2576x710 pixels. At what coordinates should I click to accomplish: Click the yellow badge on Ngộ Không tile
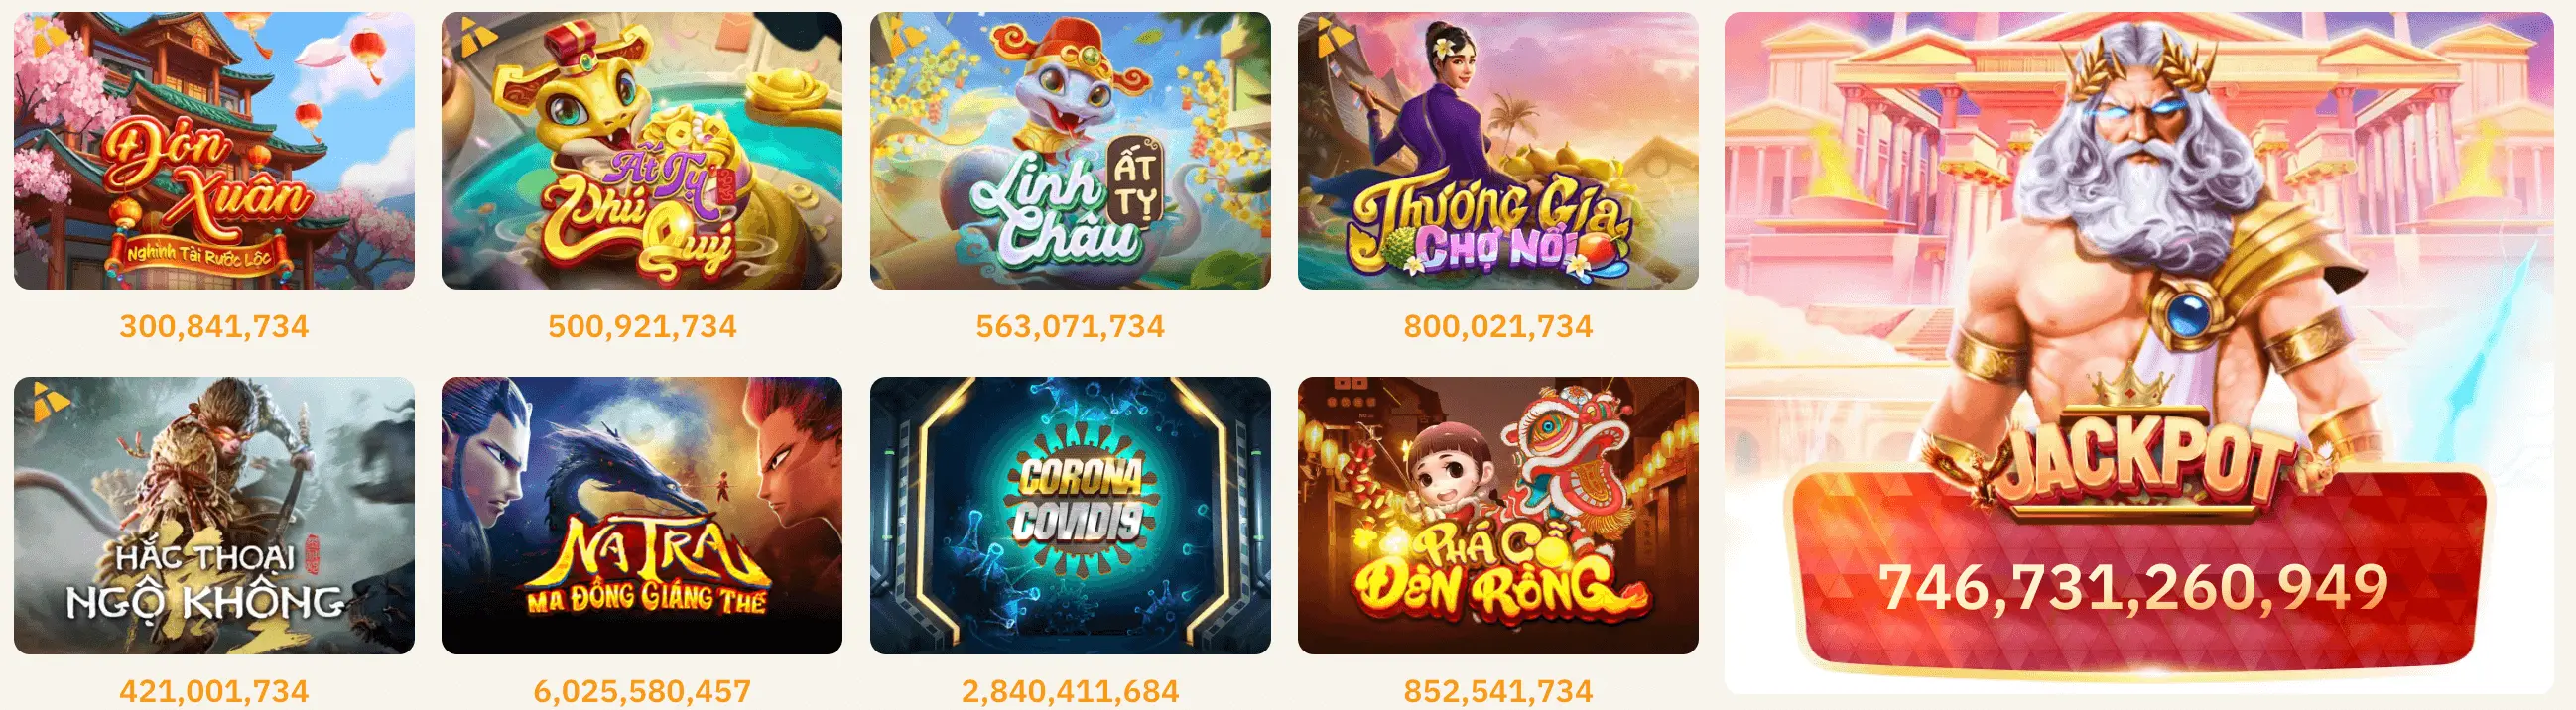pyautogui.click(x=51, y=399)
